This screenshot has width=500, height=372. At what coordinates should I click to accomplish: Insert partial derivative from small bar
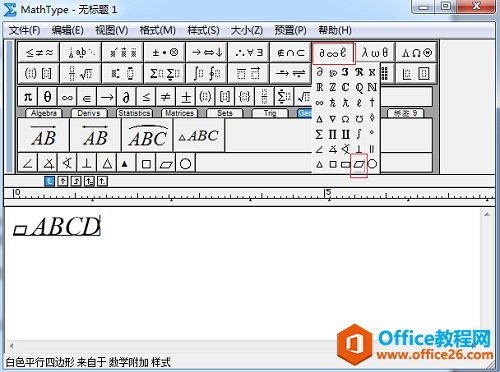126,97
